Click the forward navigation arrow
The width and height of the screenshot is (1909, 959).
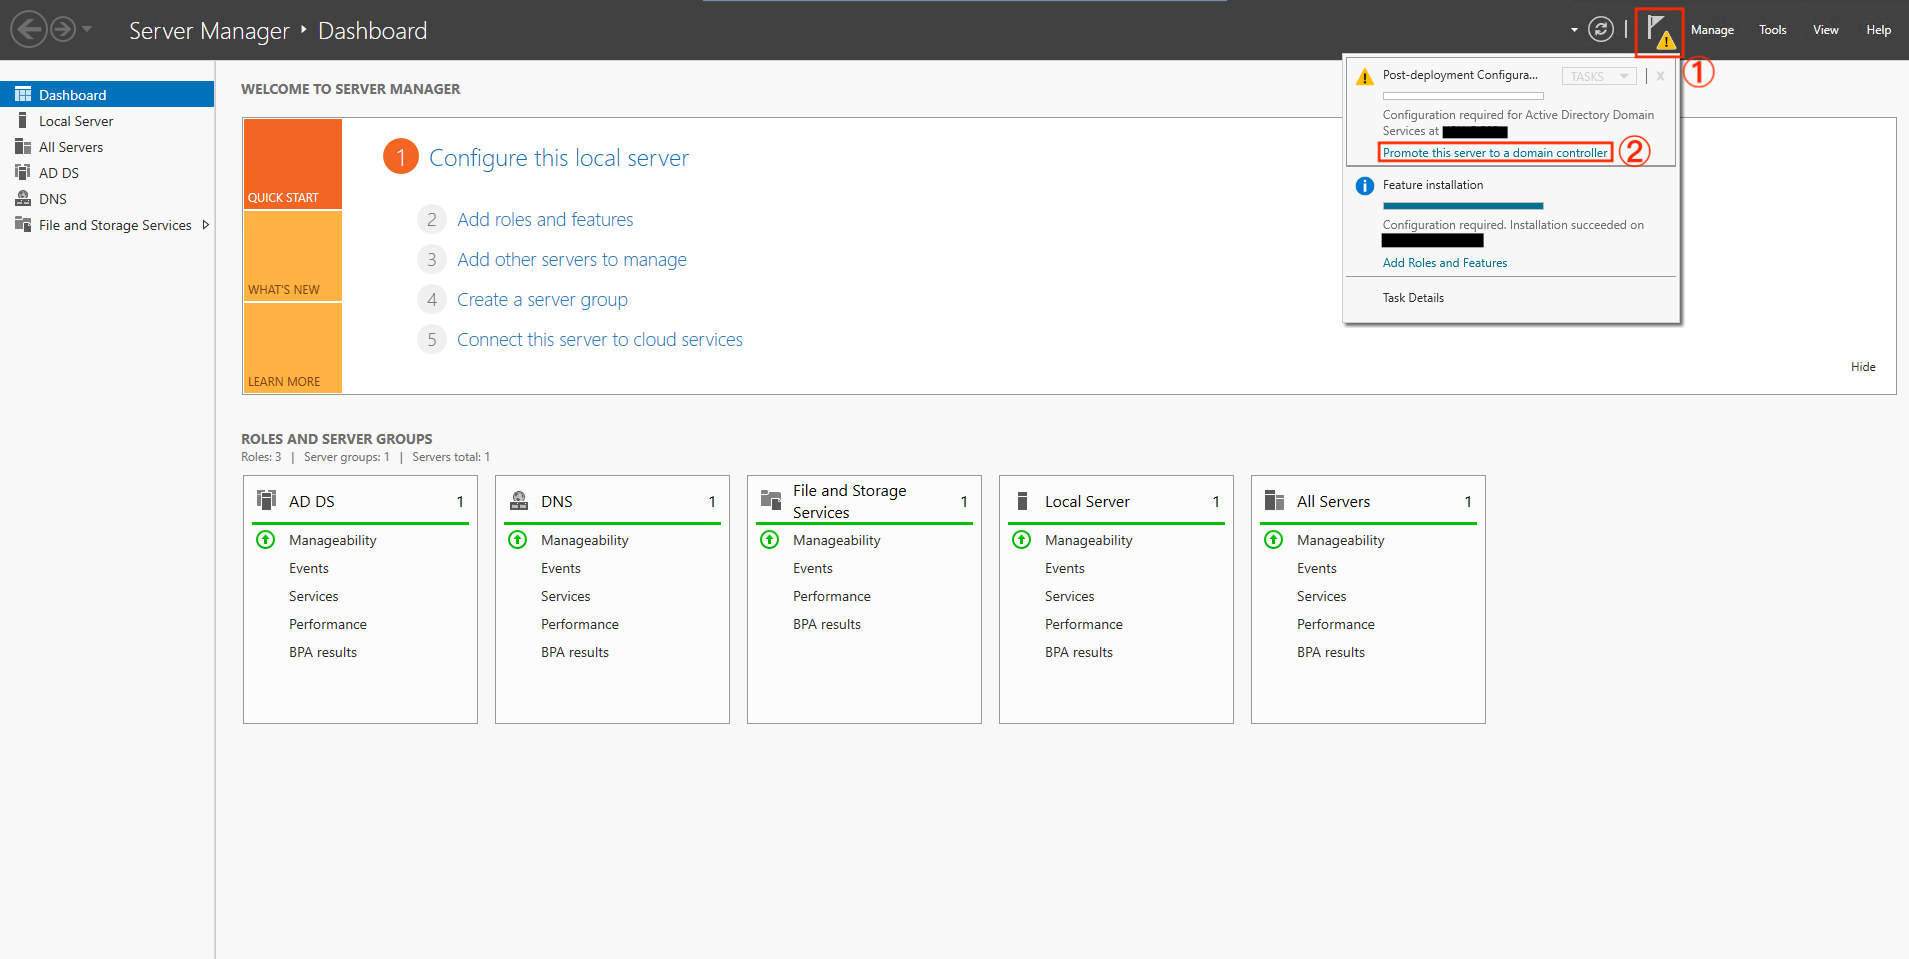click(x=63, y=29)
